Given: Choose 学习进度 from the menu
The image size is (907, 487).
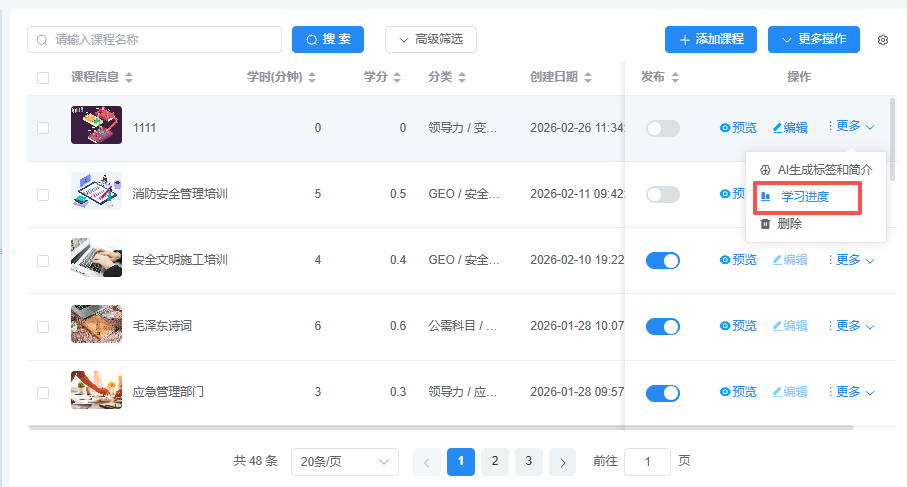Looking at the screenshot, I should (x=808, y=197).
